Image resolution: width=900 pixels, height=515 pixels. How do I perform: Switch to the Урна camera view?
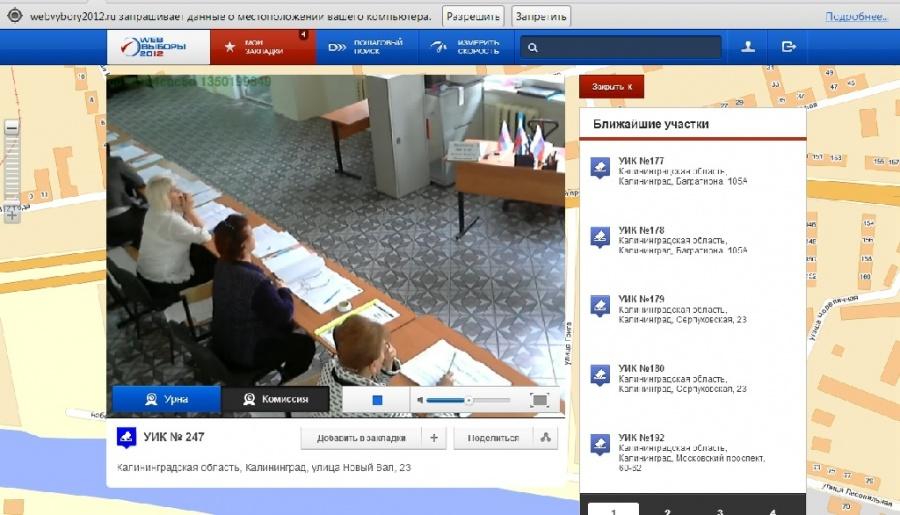pos(166,400)
